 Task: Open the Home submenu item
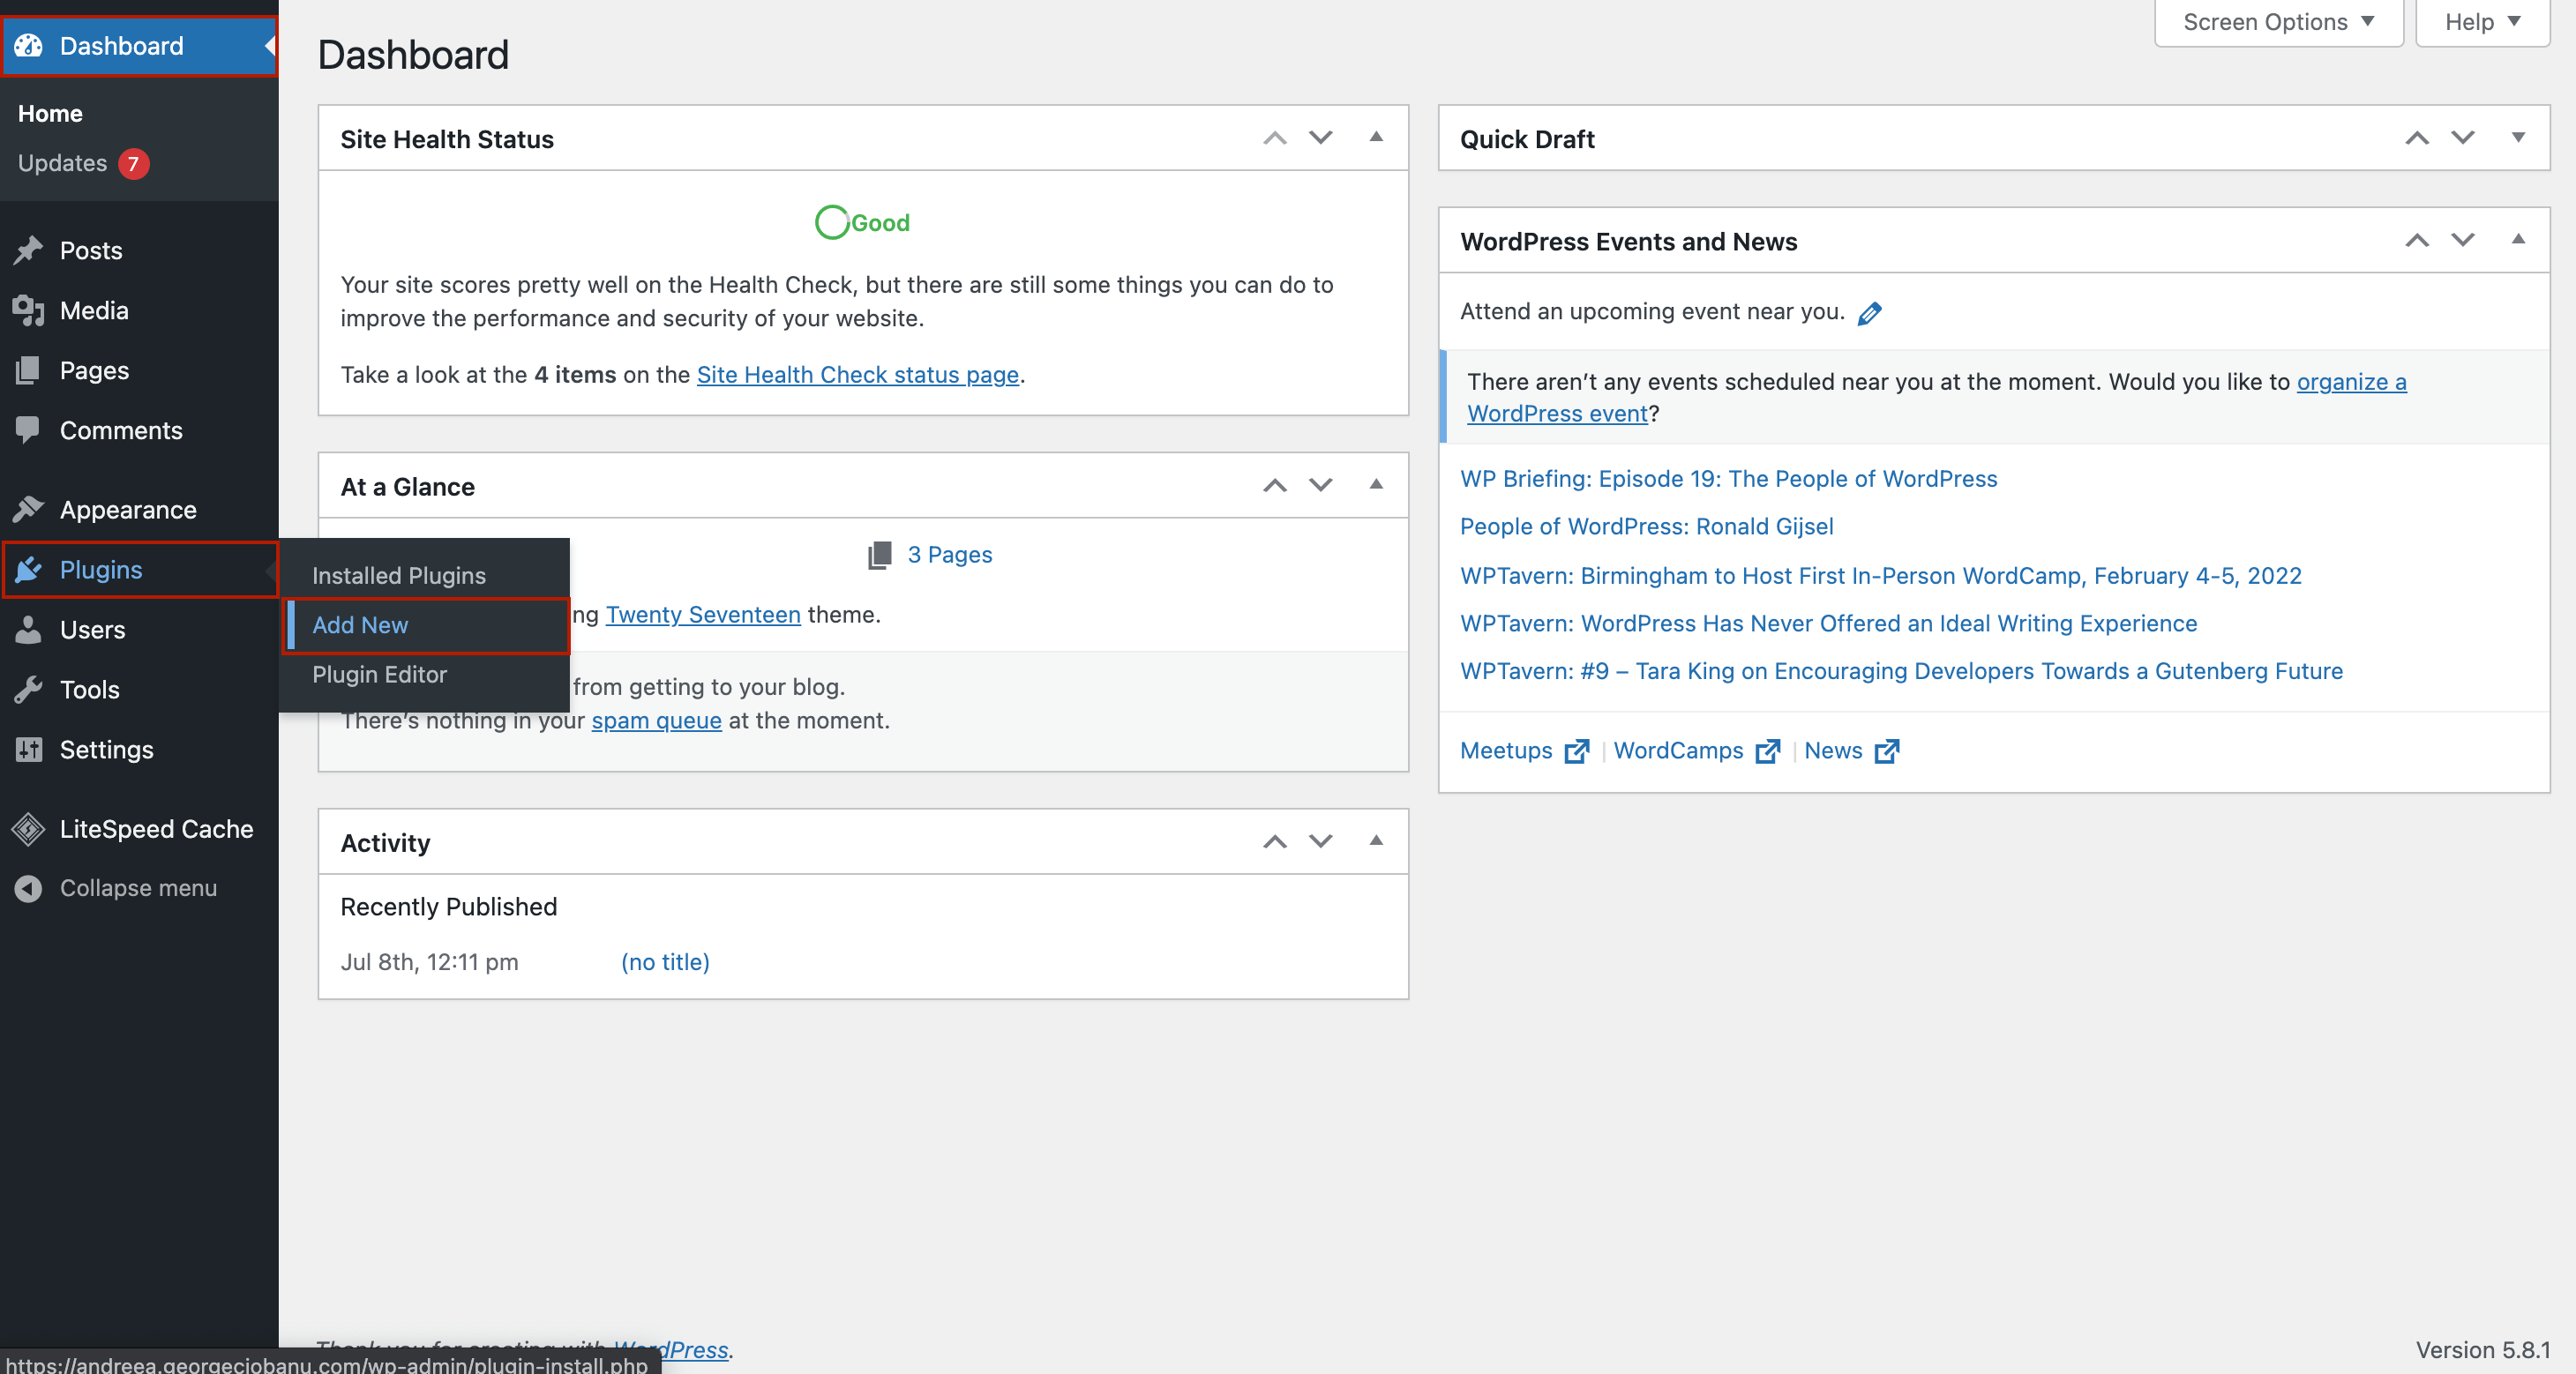tap(50, 114)
